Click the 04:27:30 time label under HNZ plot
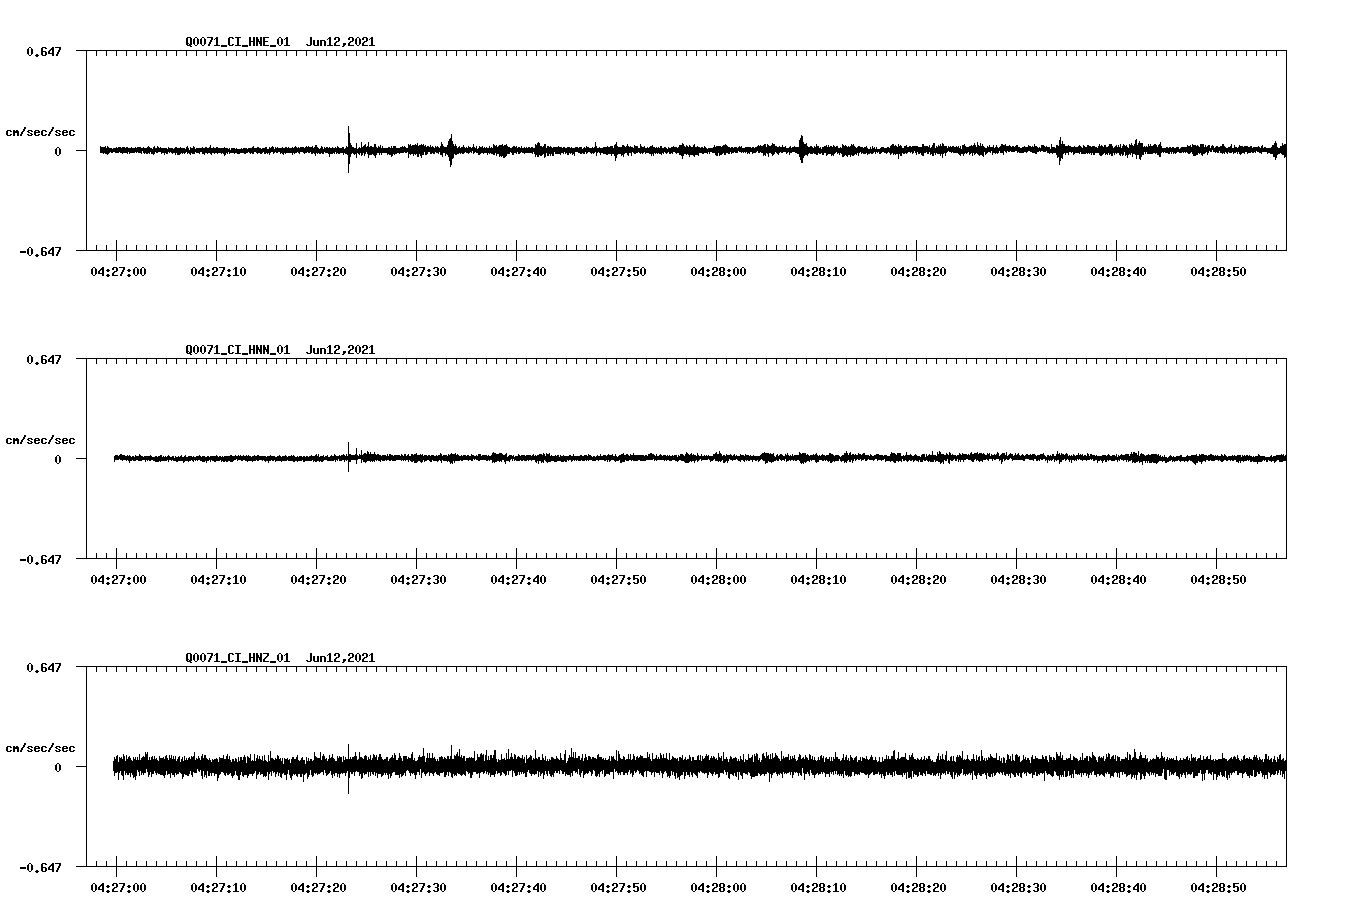 [x=418, y=888]
